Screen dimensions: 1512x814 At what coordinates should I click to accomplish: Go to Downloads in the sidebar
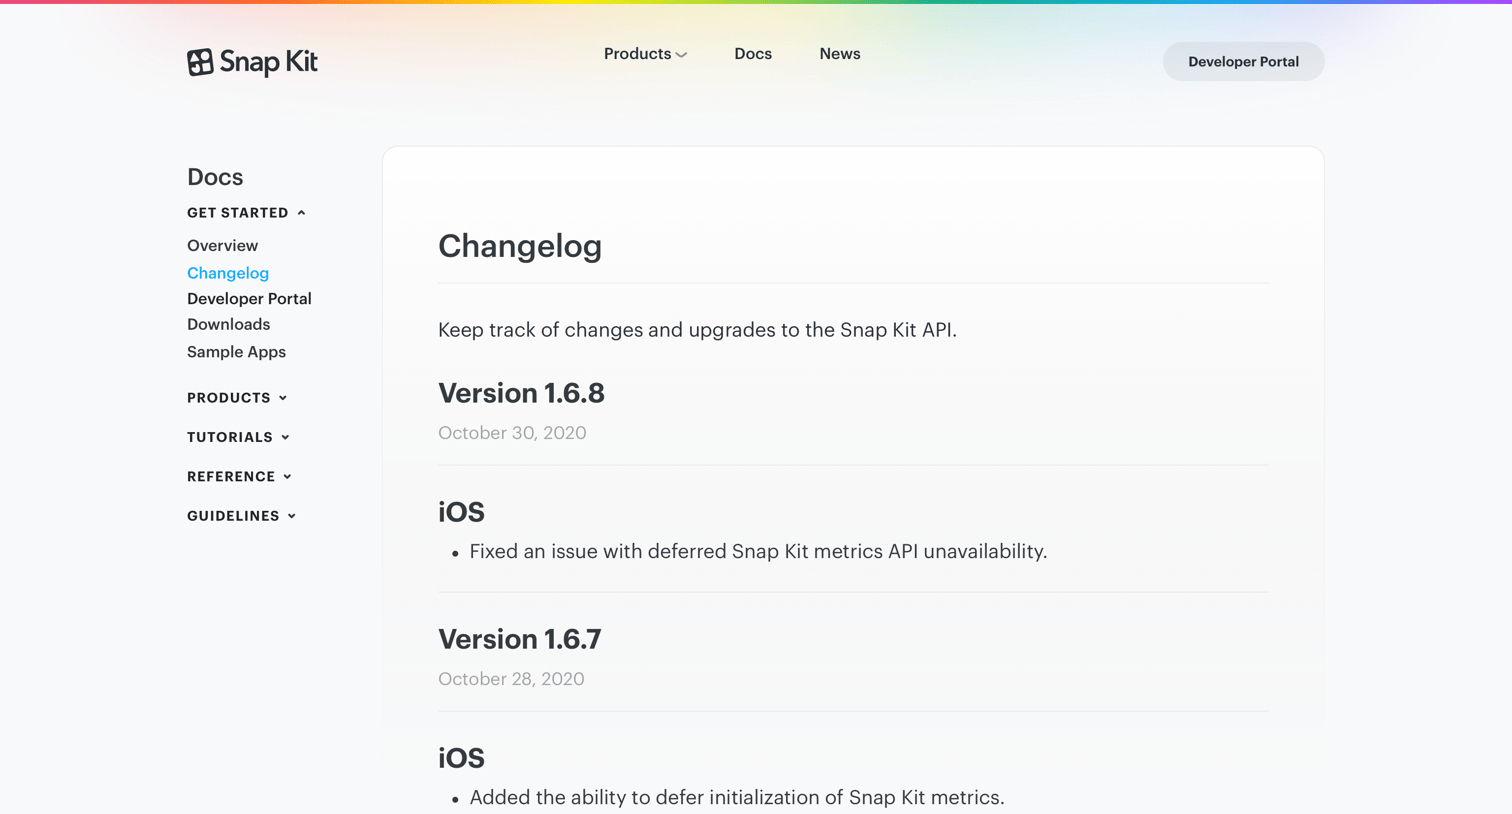[228, 325]
